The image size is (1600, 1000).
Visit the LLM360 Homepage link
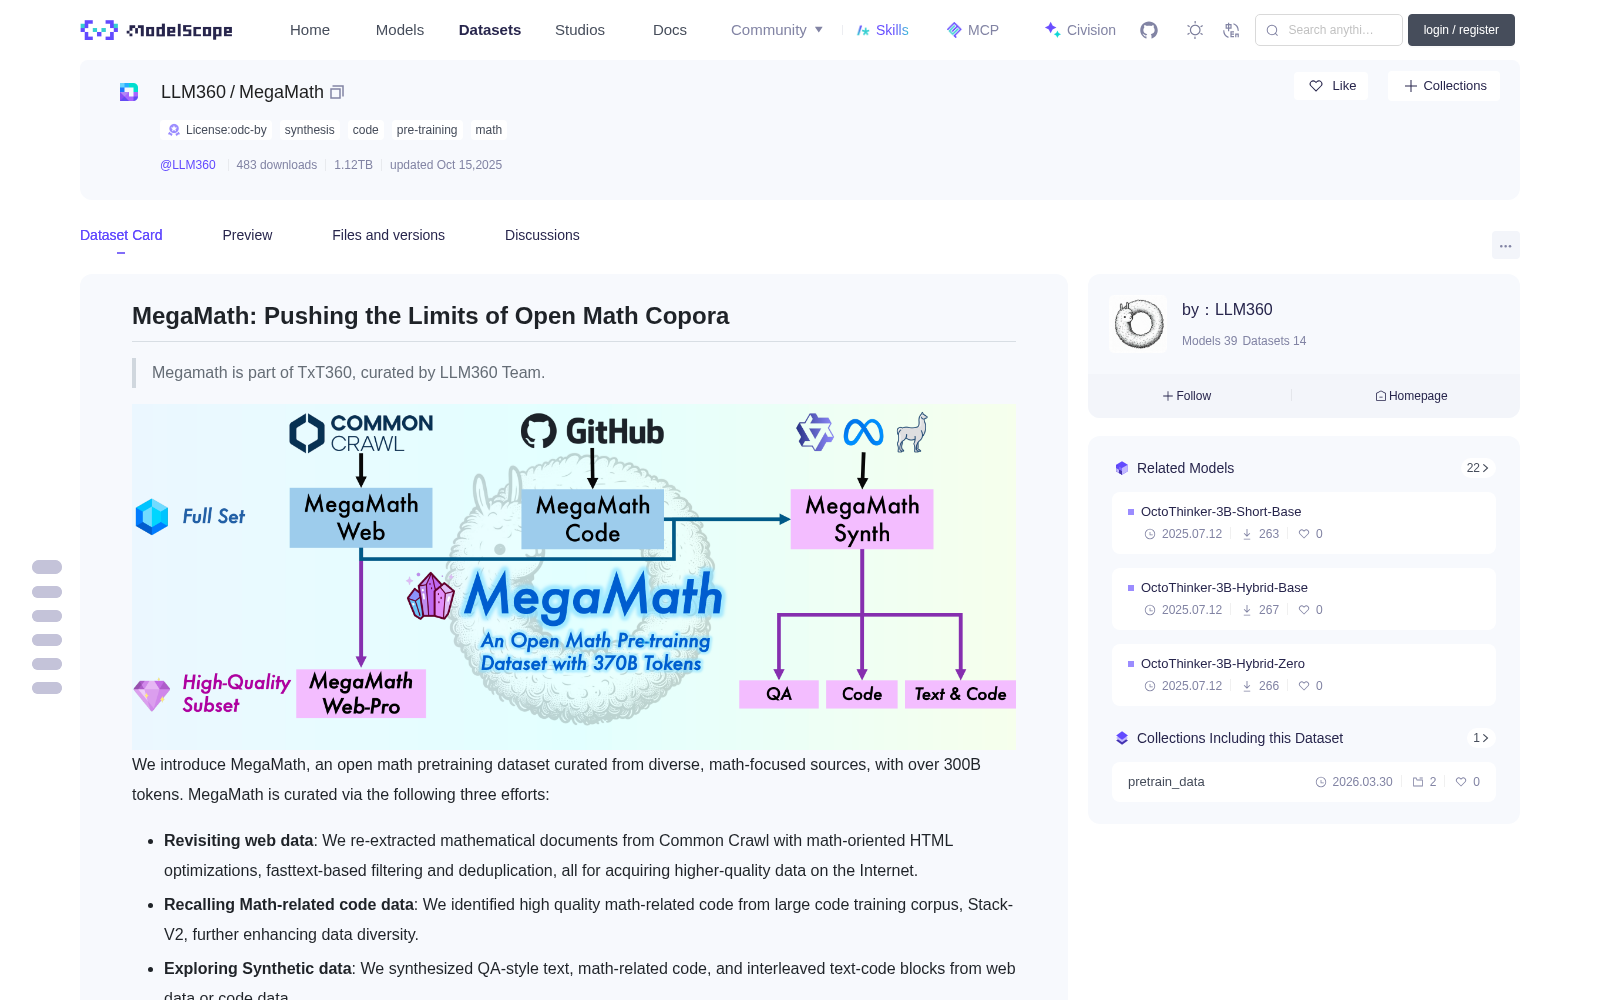[x=1411, y=396]
